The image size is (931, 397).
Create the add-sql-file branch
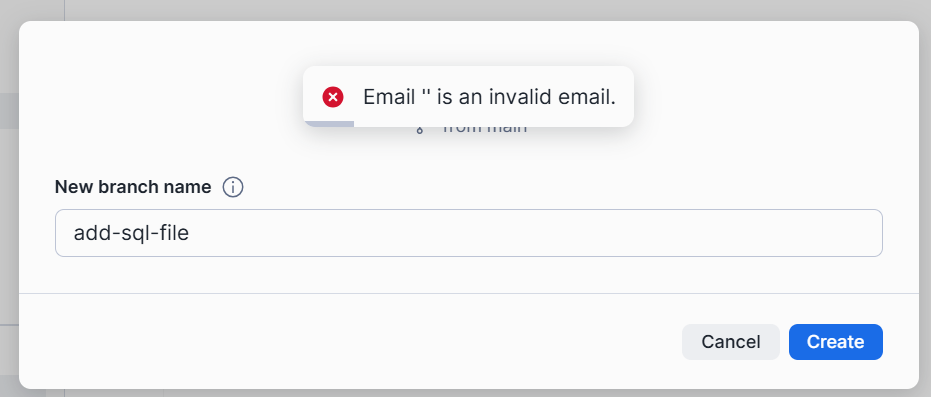click(x=835, y=342)
